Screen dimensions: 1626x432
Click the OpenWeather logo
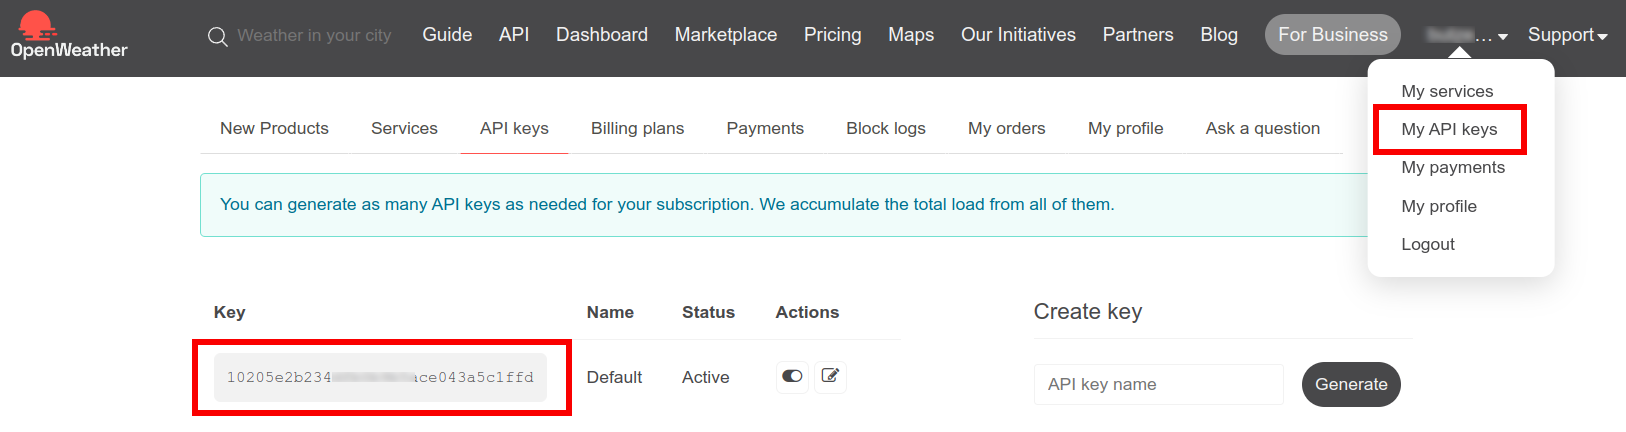tap(68, 35)
